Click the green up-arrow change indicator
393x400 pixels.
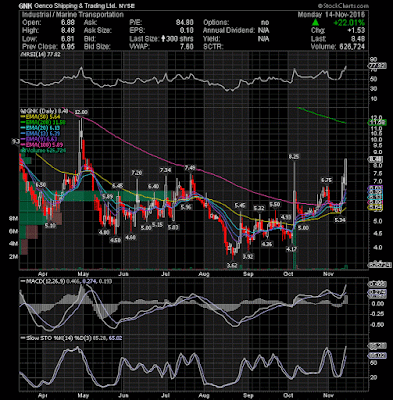coord(315,23)
